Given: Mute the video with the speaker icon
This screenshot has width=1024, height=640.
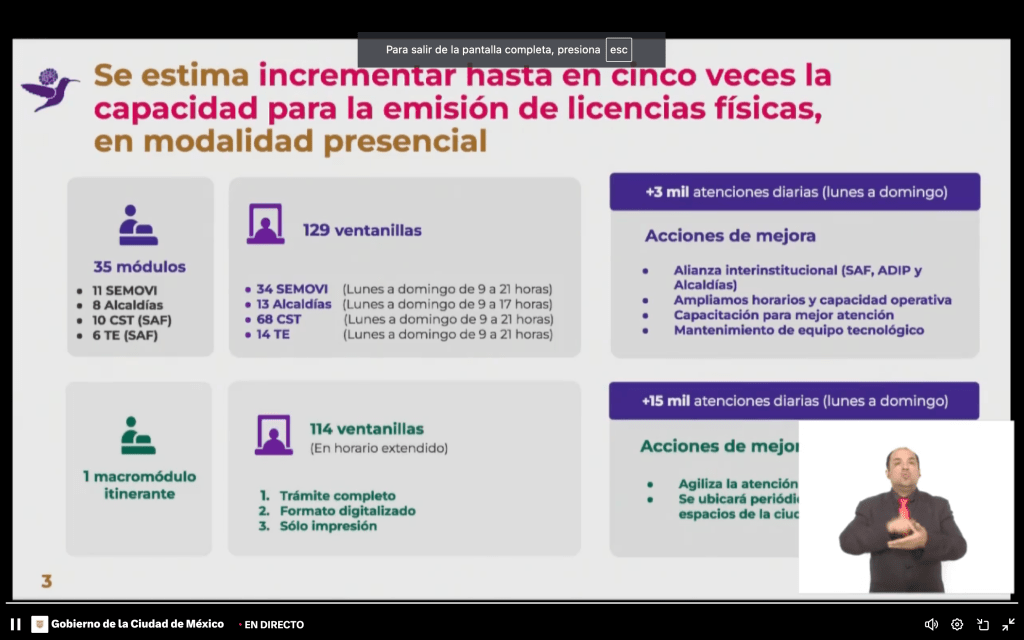Looking at the screenshot, I should click(931, 624).
